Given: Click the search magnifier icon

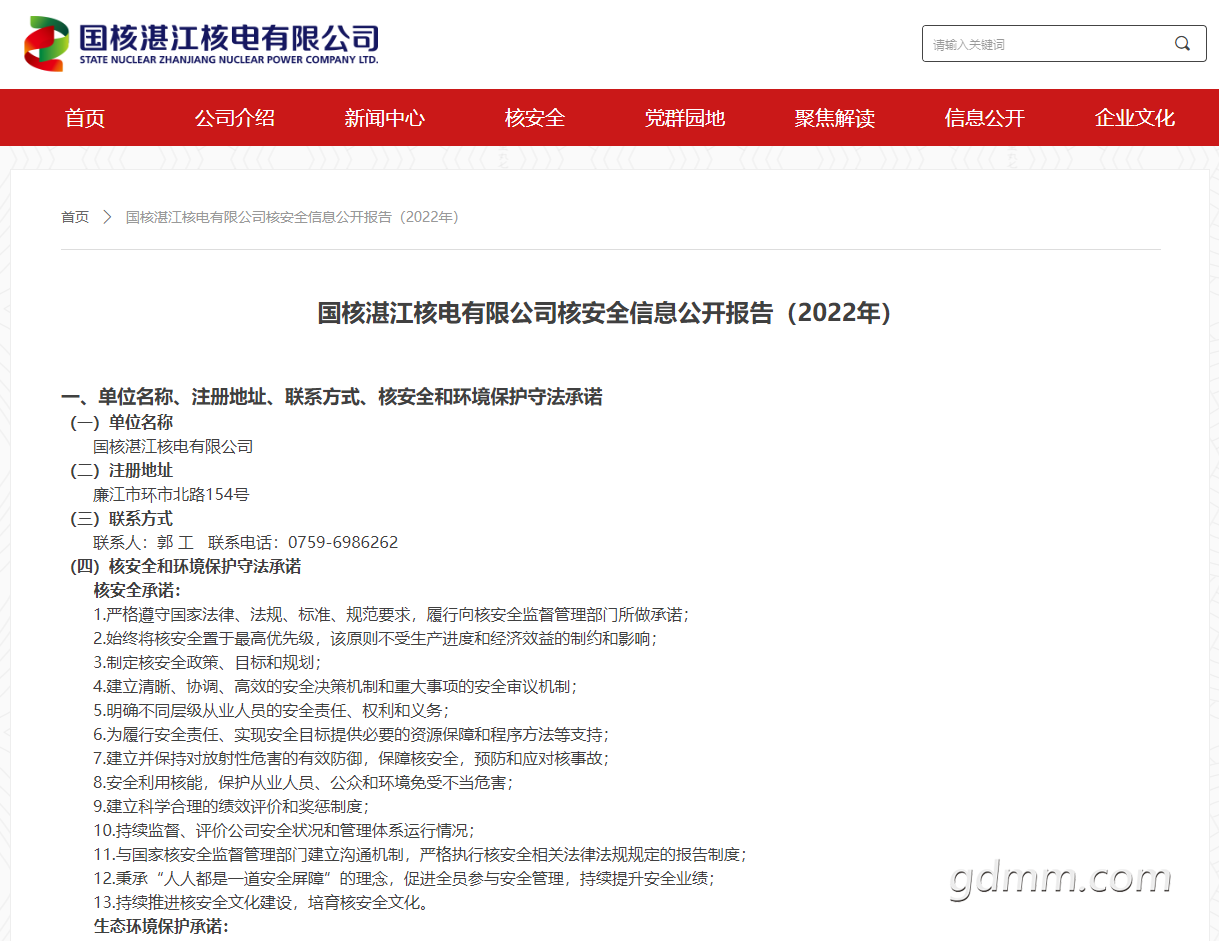Looking at the screenshot, I should pyautogui.click(x=1182, y=44).
